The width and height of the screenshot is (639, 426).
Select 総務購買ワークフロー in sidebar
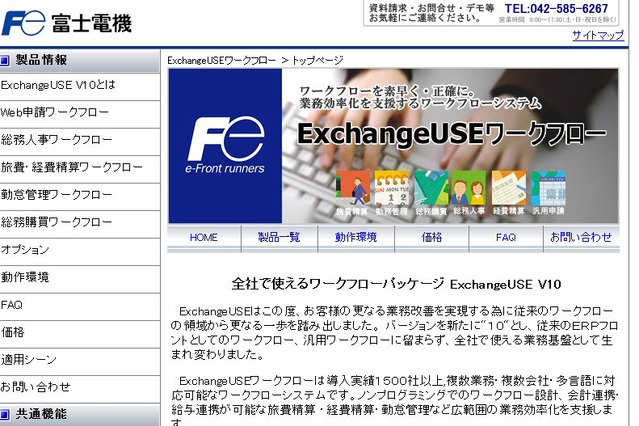point(80,223)
